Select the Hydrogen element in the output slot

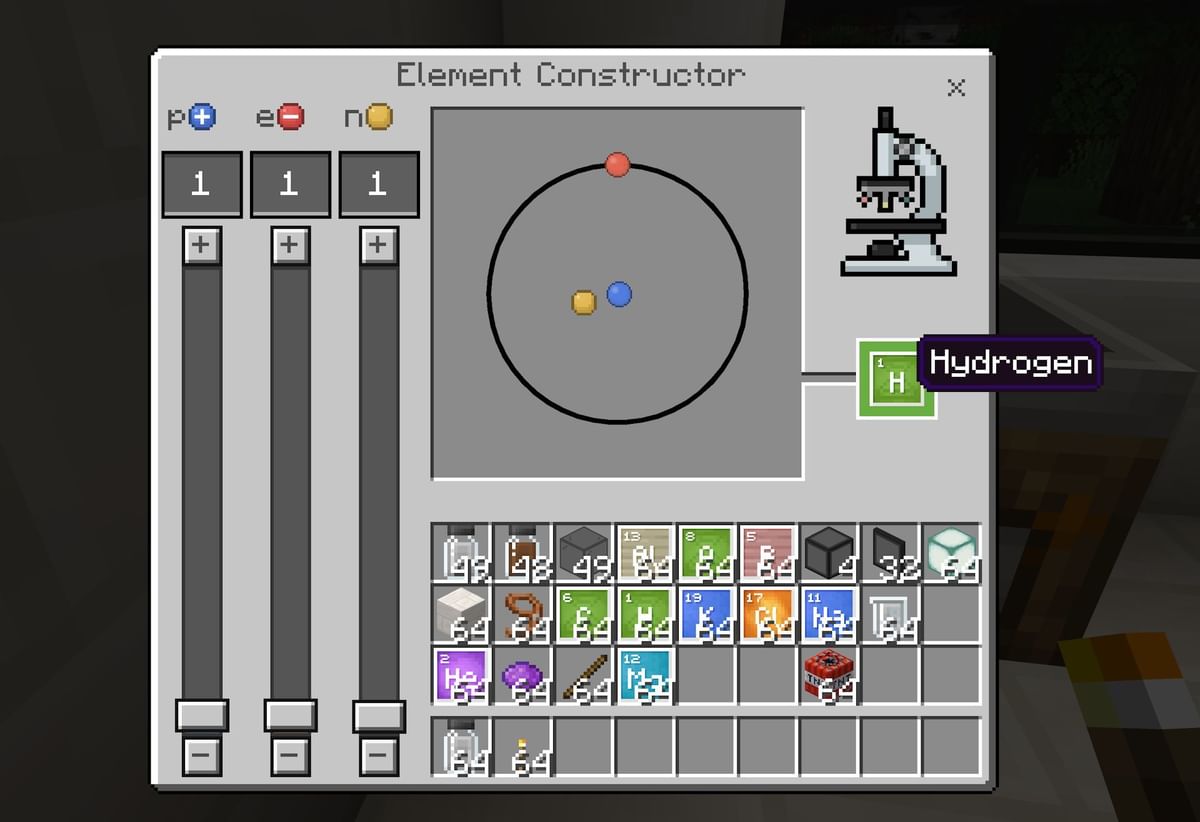coord(895,378)
